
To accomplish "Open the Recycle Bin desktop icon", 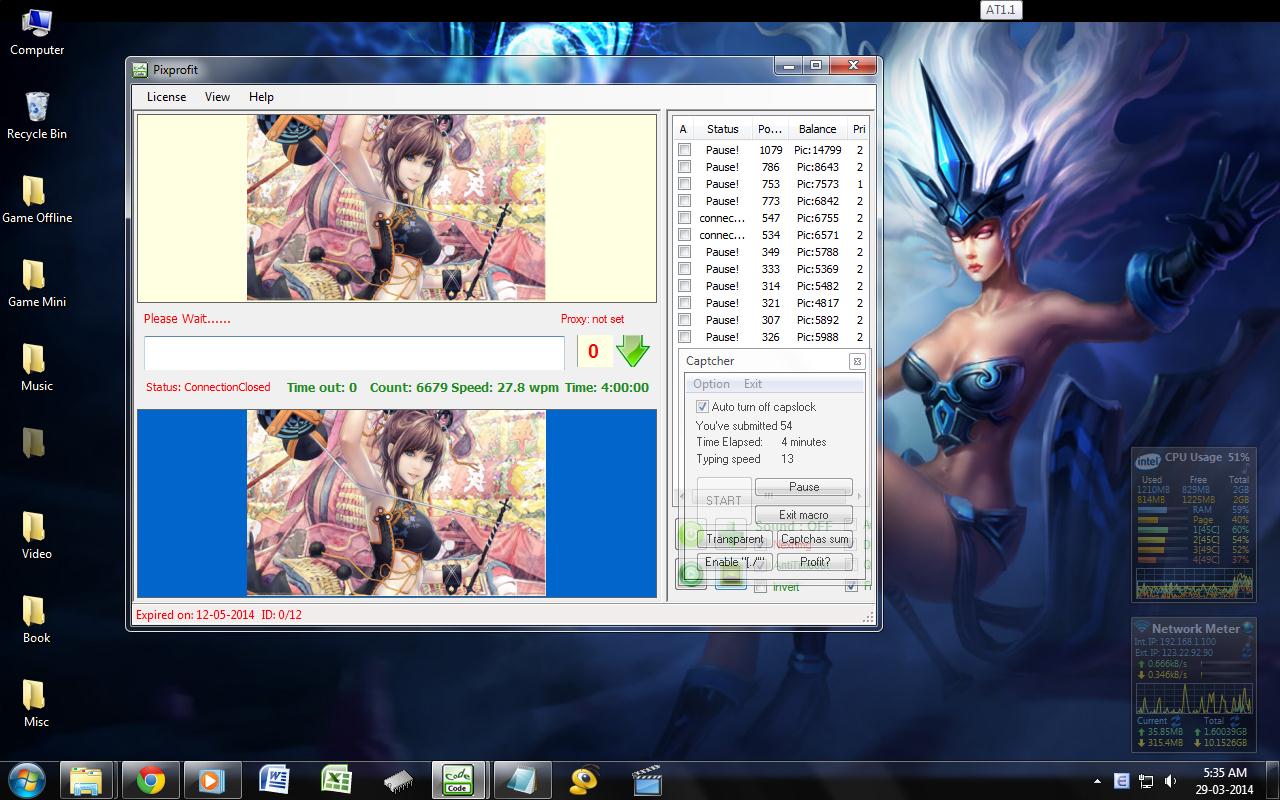I will coord(37,115).
